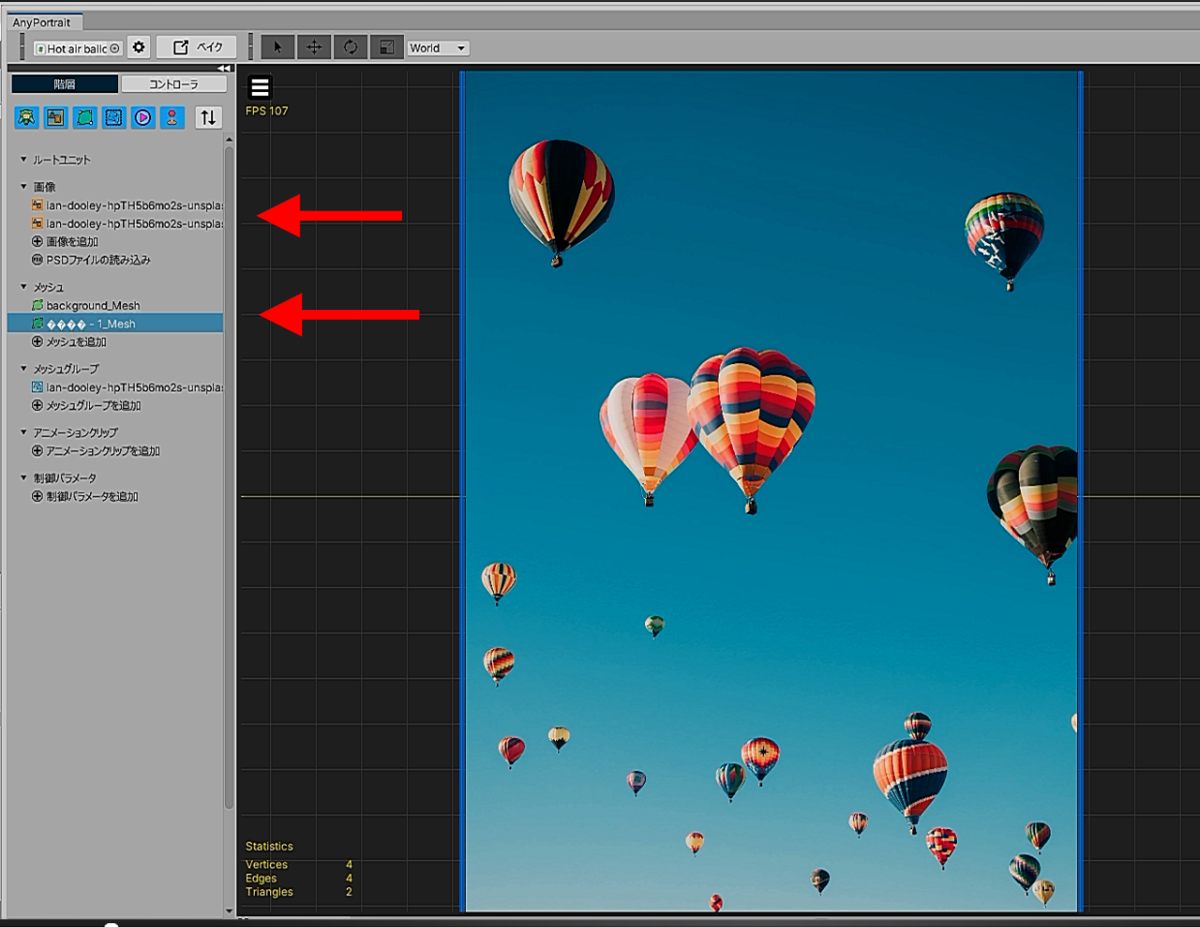The width and height of the screenshot is (1200, 927).
Task: Collapse the 制御パラメータ section
Action: click(x=23, y=478)
